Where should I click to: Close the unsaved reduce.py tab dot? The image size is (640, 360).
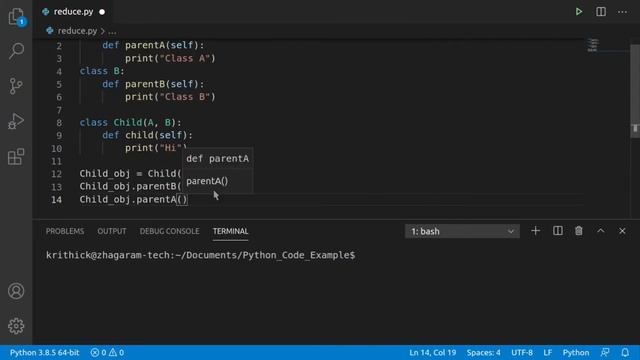[102, 12]
